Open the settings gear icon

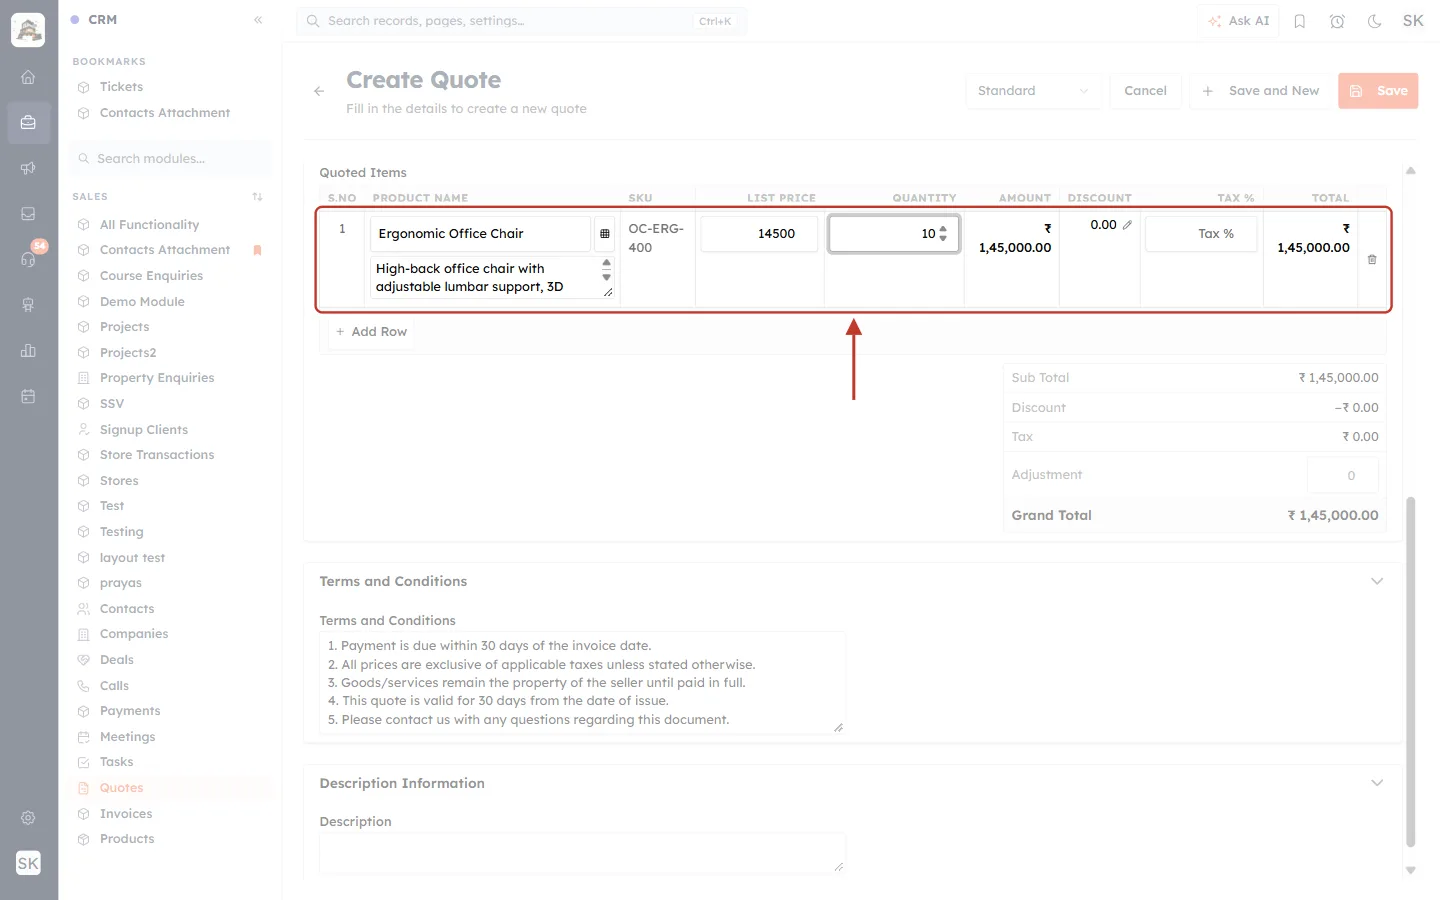coord(28,818)
